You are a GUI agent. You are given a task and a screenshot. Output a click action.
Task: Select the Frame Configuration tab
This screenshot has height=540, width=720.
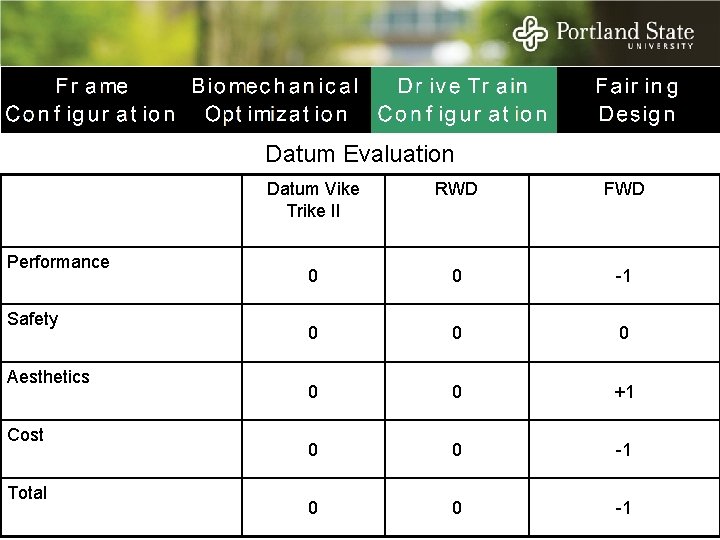point(91,100)
